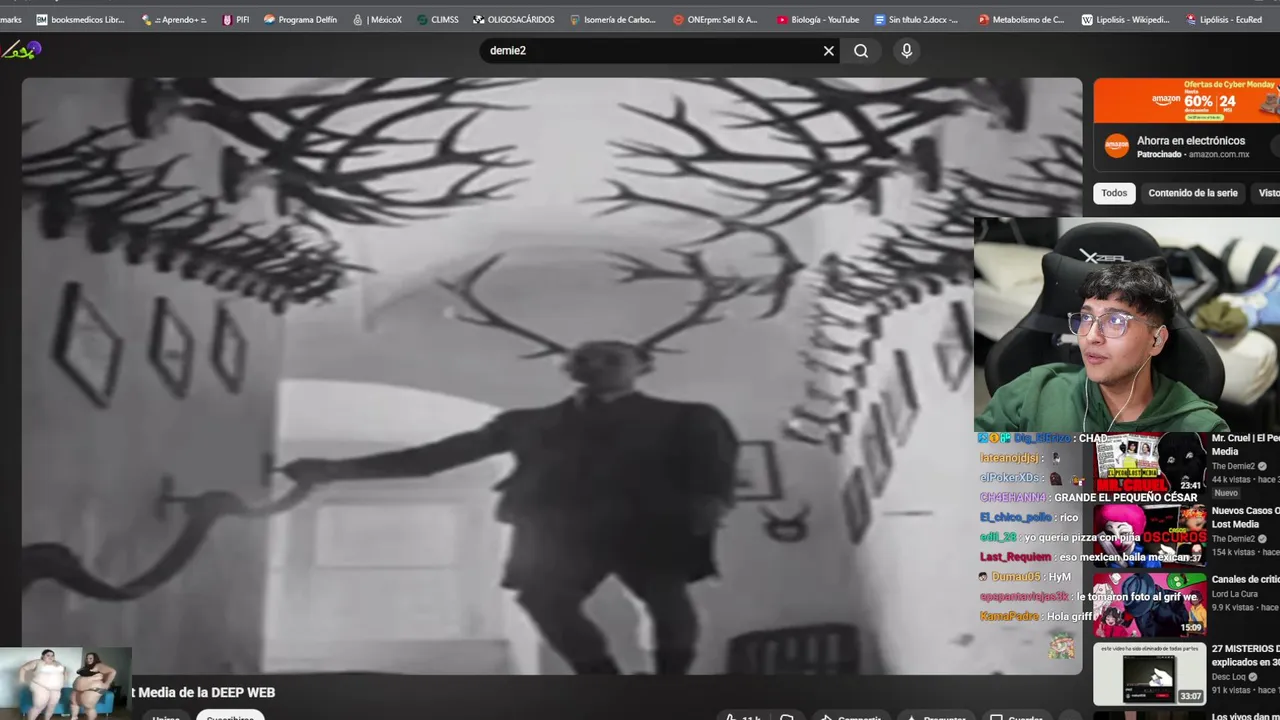Image resolution: width=1280 pixels, height=720 pixels.
Task: Open the Canales de crítica video thumbnail
Action: (1149, 604)
